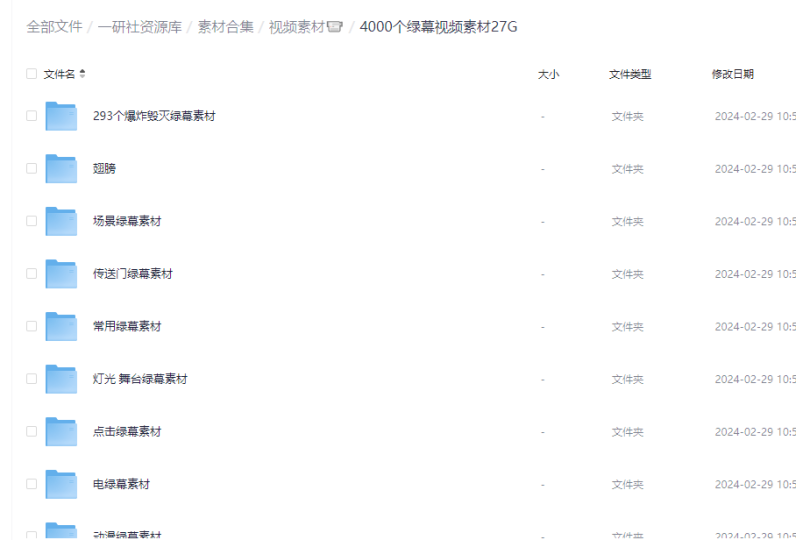Click the 大小 column header
The image size is (796, 540).
pyautogui.click(x=548, y=74)
